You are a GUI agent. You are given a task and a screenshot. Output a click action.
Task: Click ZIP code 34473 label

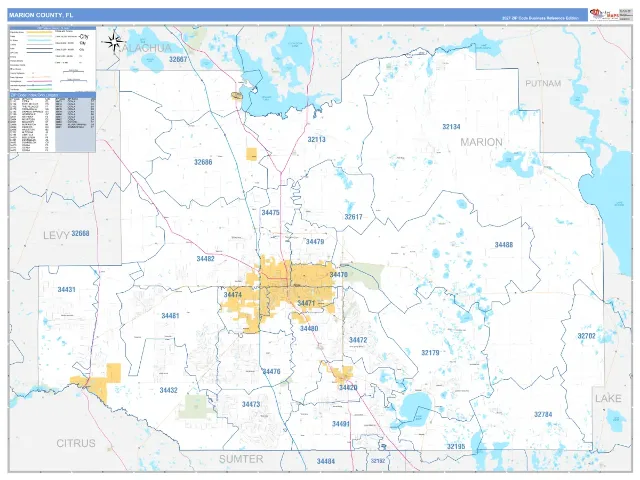[251, 404]
